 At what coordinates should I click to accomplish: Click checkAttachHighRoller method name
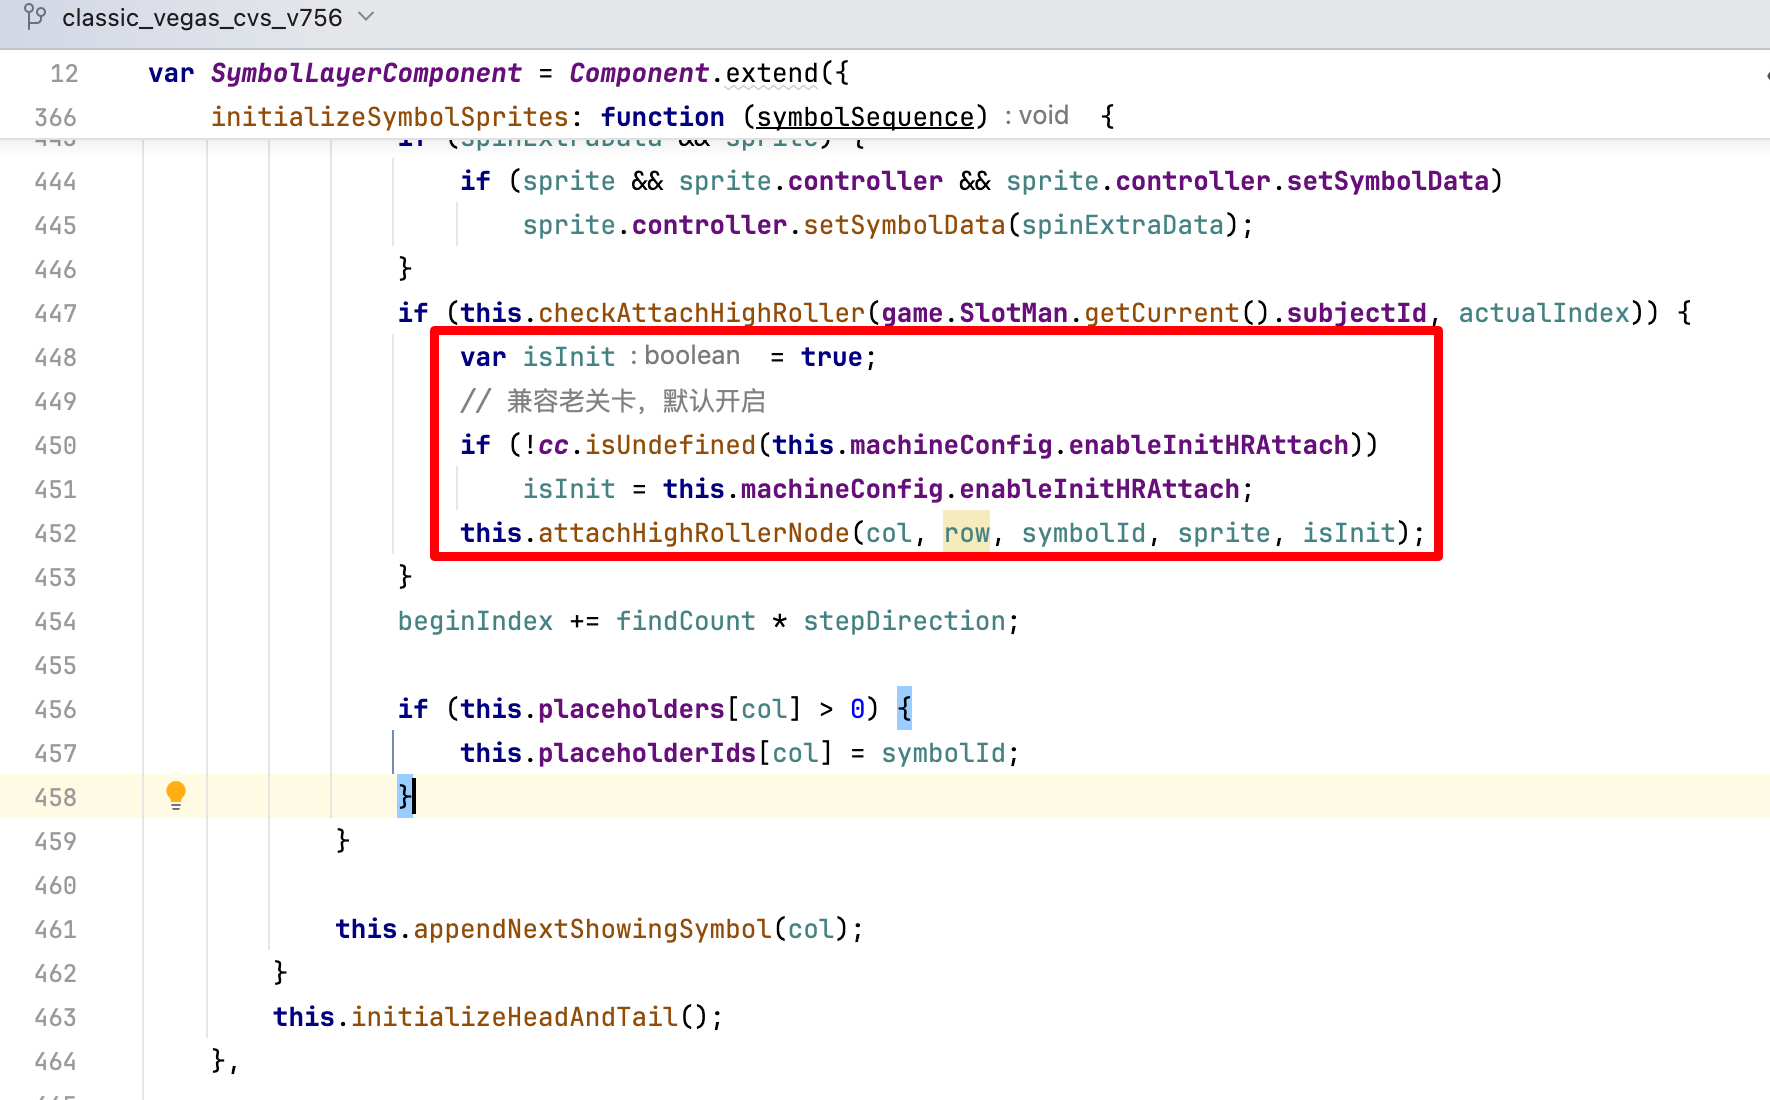click(701, 314)
